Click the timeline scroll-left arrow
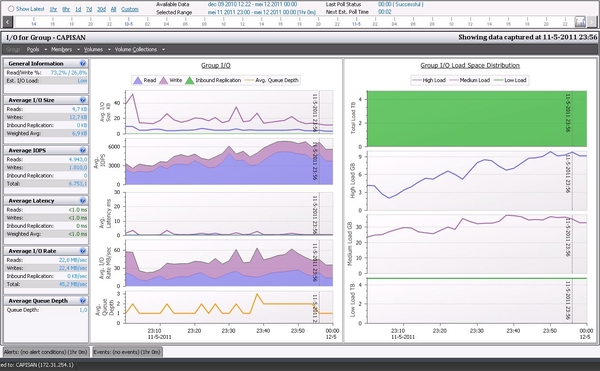The width and height of the screenshot is (600, 371). pyautogui.click(x=8, y=22)
